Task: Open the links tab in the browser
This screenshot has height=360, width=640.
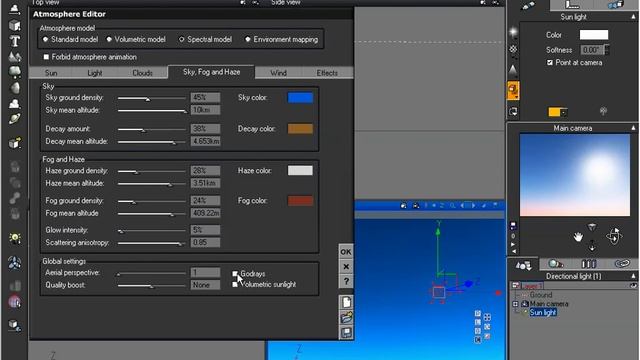Action: click(622, 264)
